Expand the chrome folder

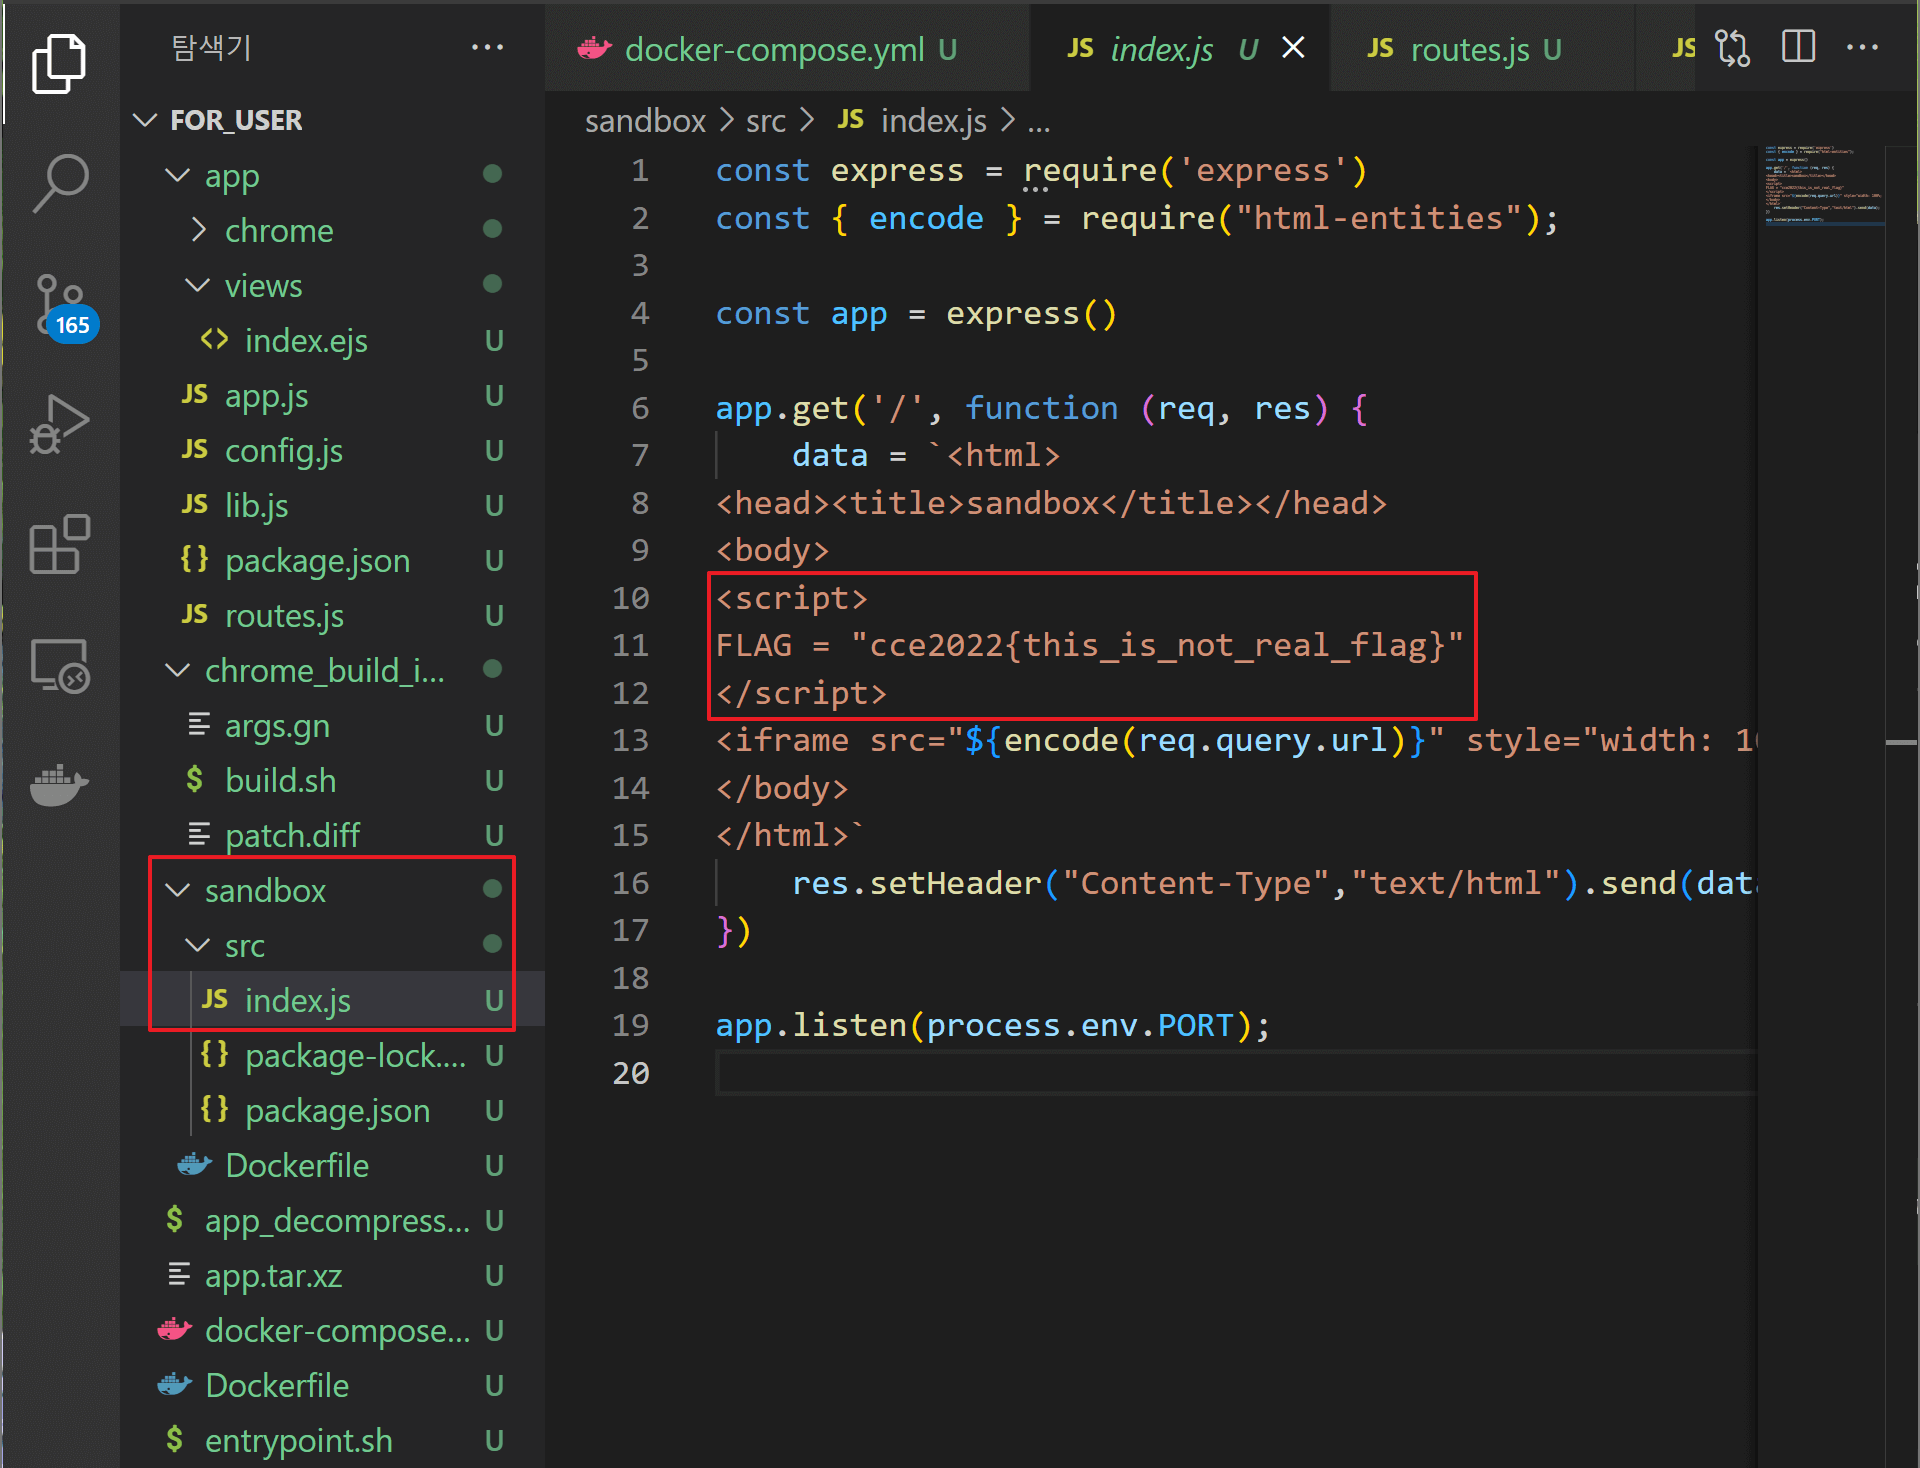[278, 231]
